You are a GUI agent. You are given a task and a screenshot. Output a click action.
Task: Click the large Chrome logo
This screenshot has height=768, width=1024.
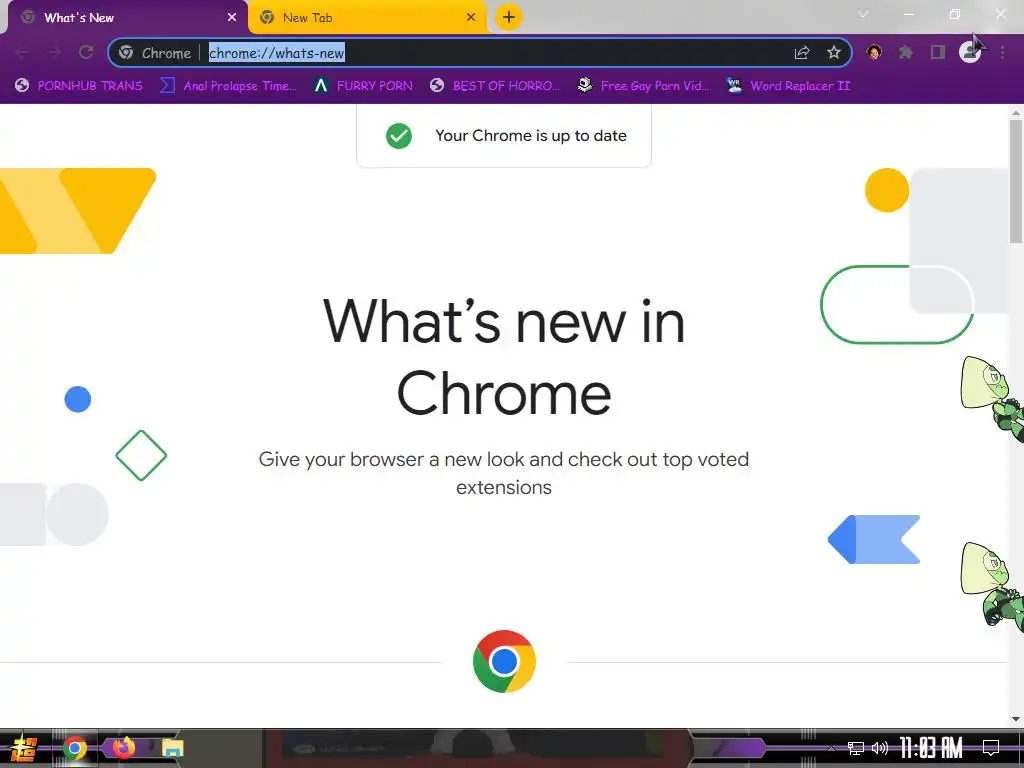click(x=504, y=661)
